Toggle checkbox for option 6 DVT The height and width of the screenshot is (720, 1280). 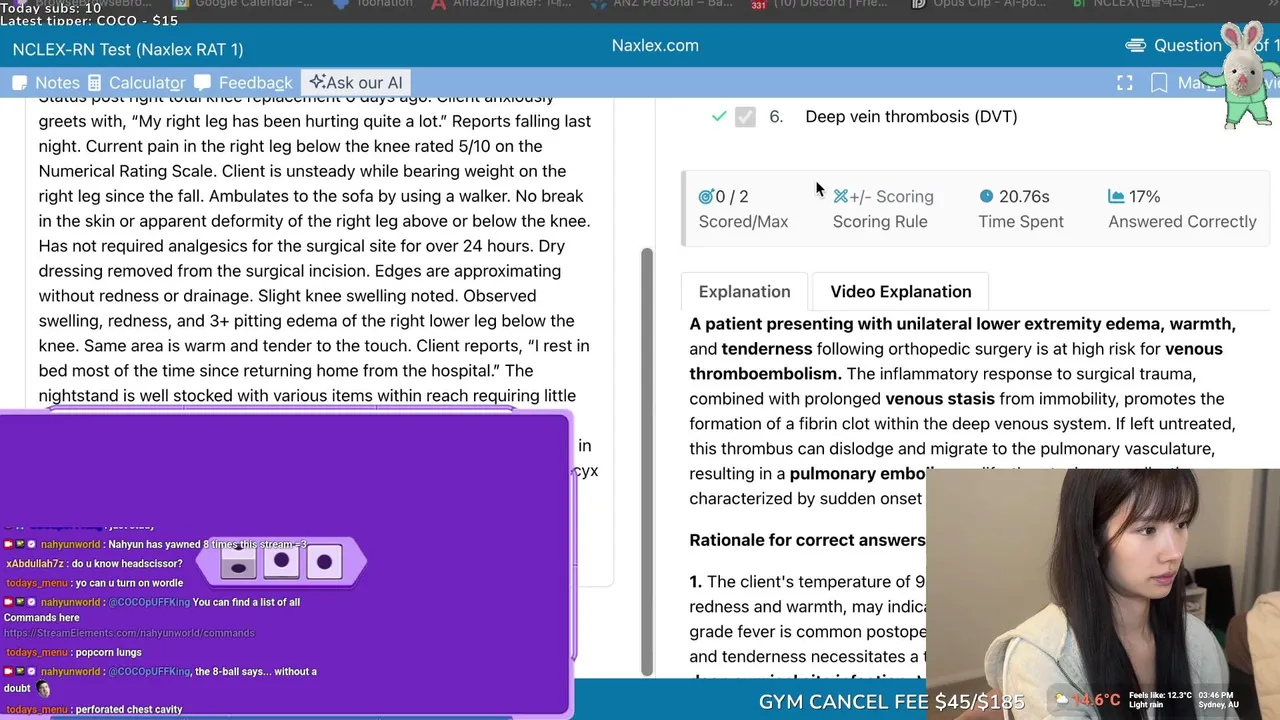(745, 117)
